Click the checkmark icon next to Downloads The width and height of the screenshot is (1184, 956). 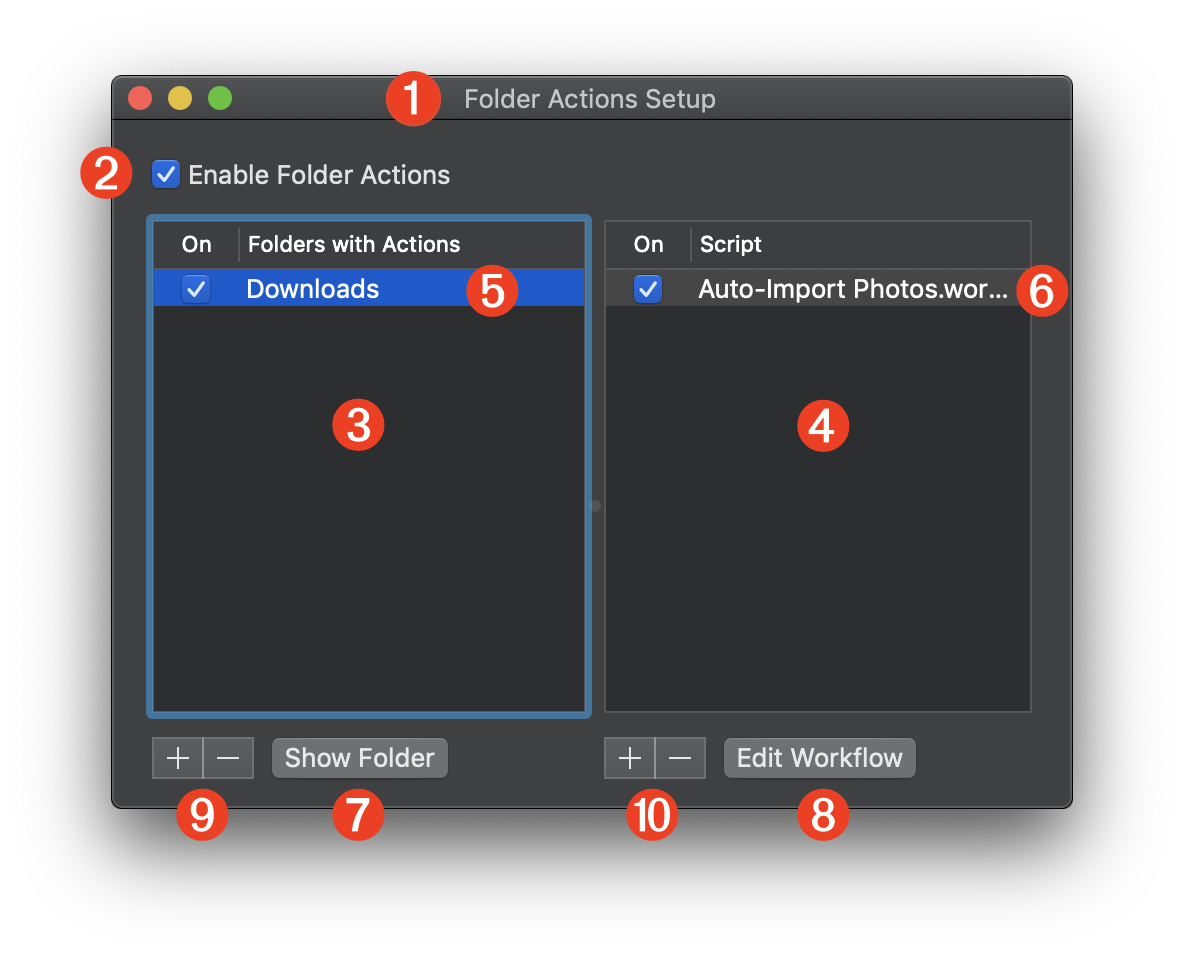coord(196,289)
